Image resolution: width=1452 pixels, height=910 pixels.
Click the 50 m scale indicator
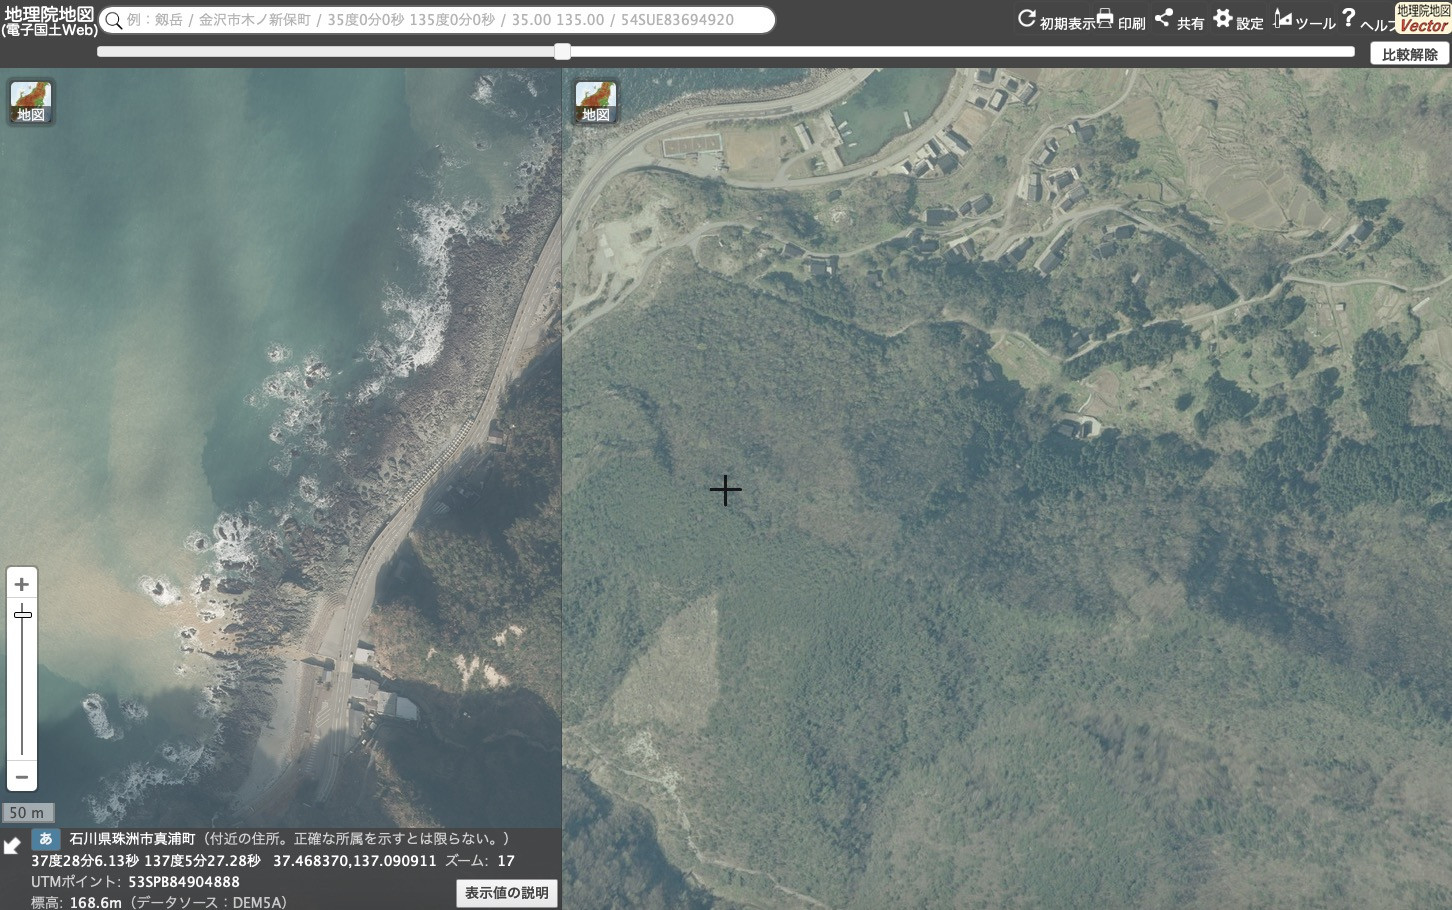27,812
